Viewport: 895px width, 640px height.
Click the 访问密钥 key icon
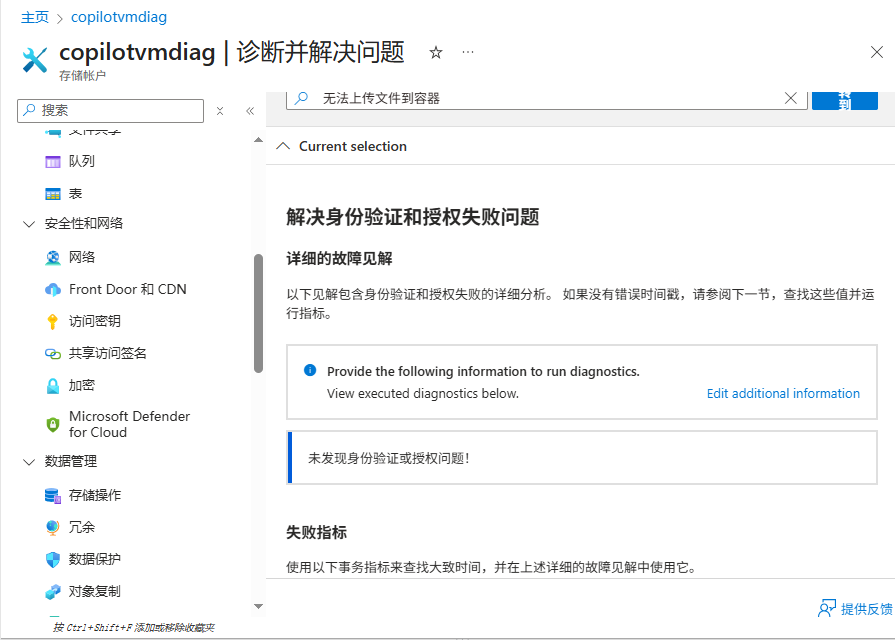pos(53,321)
